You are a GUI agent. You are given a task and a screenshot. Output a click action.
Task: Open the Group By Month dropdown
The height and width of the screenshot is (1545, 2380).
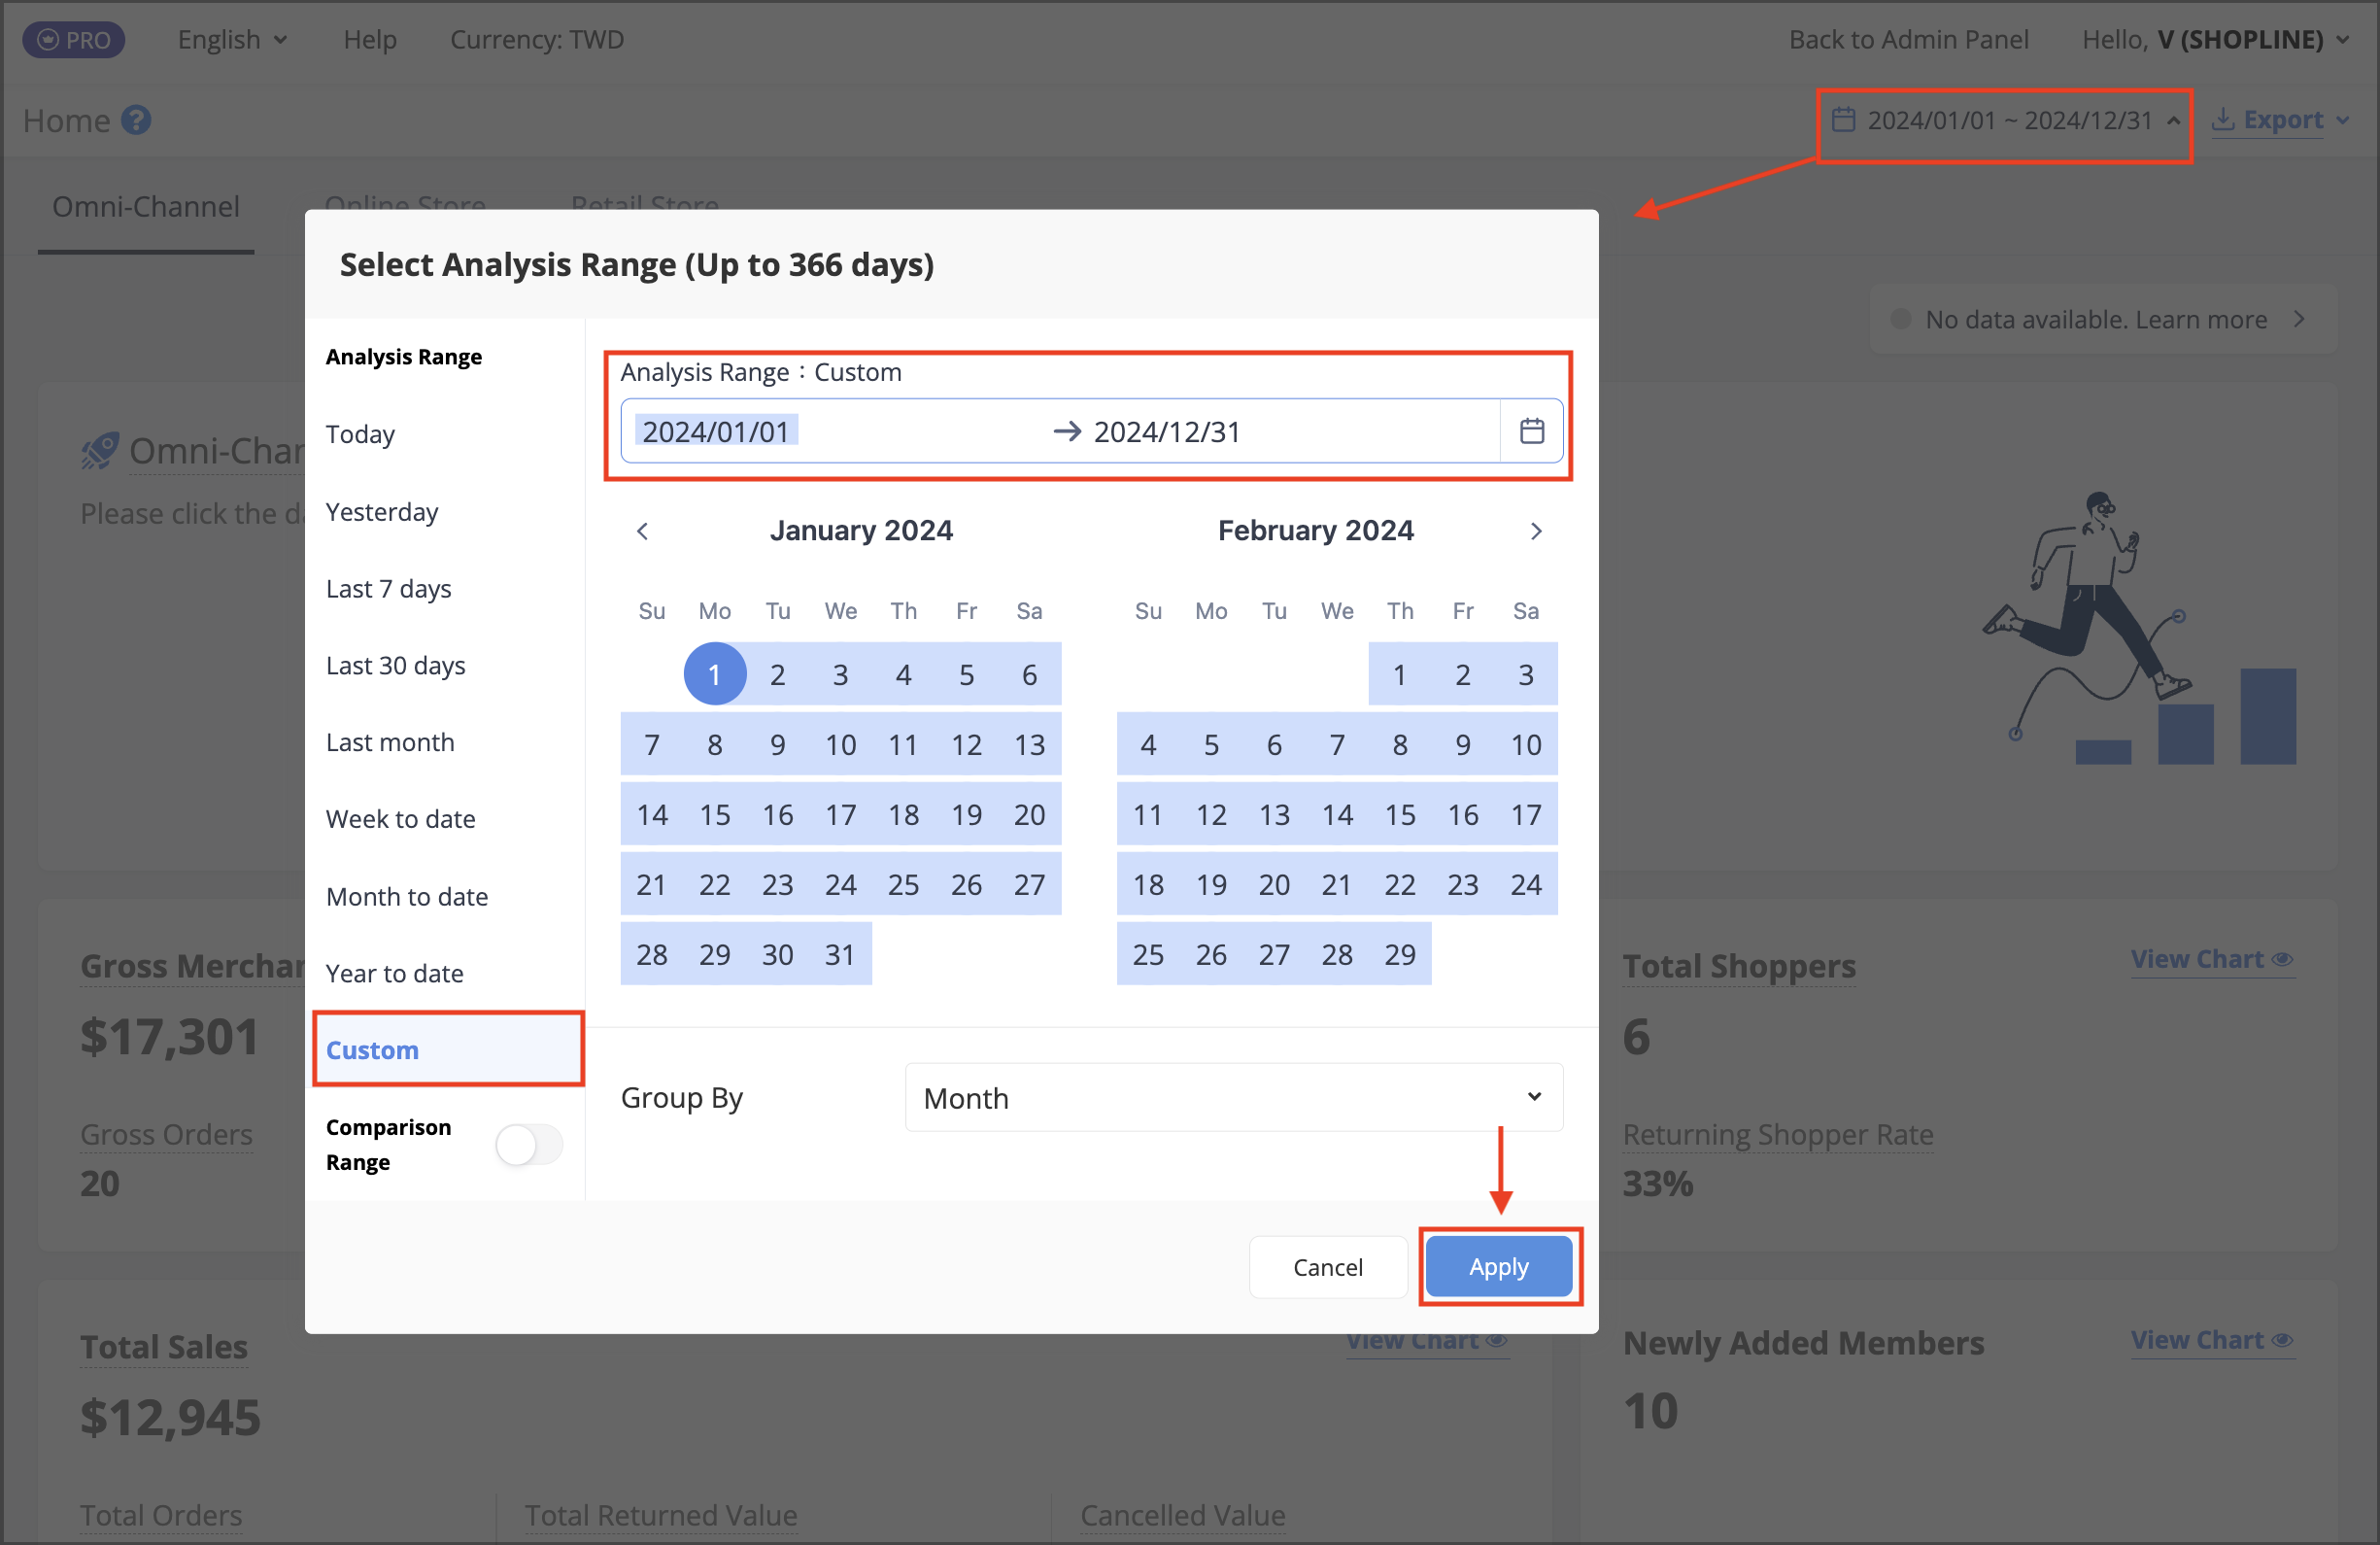1233,1097
